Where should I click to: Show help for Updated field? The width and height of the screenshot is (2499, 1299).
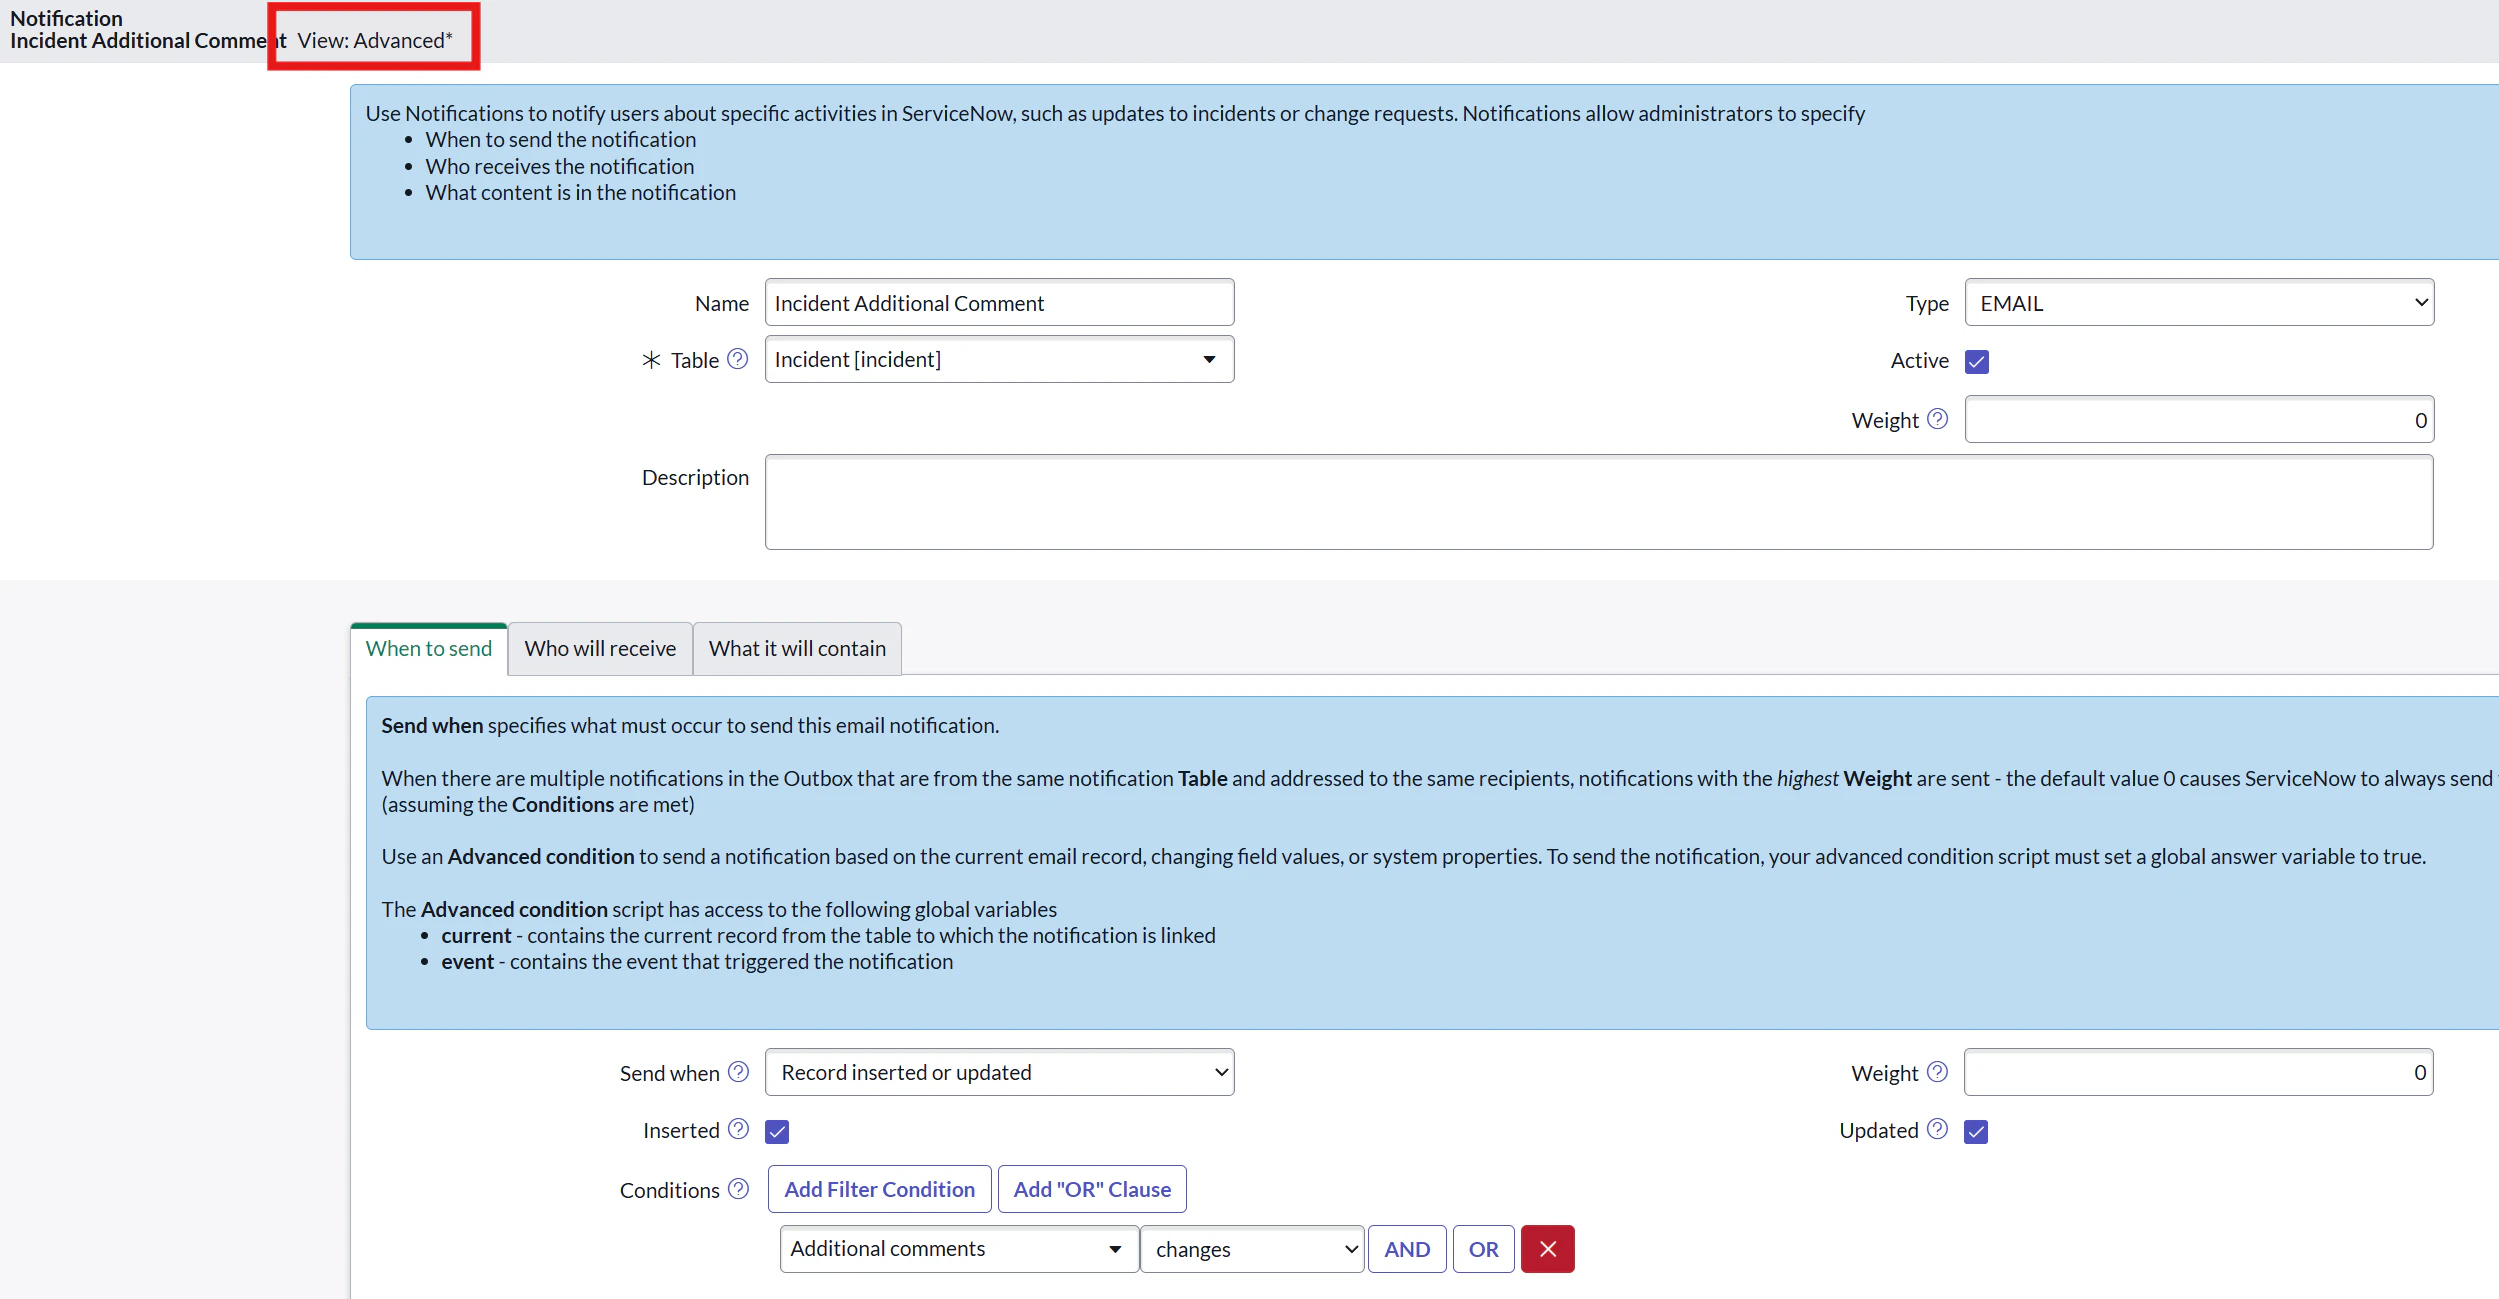(x=1937, y=1129)
